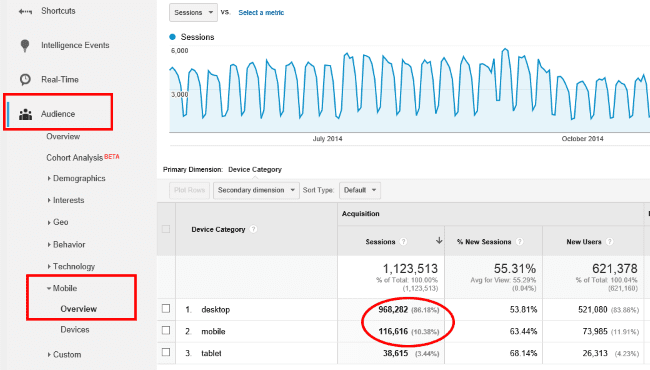Click help icon next to Device Category
Screen dimensions: 650x370
[x=253, y=229]
